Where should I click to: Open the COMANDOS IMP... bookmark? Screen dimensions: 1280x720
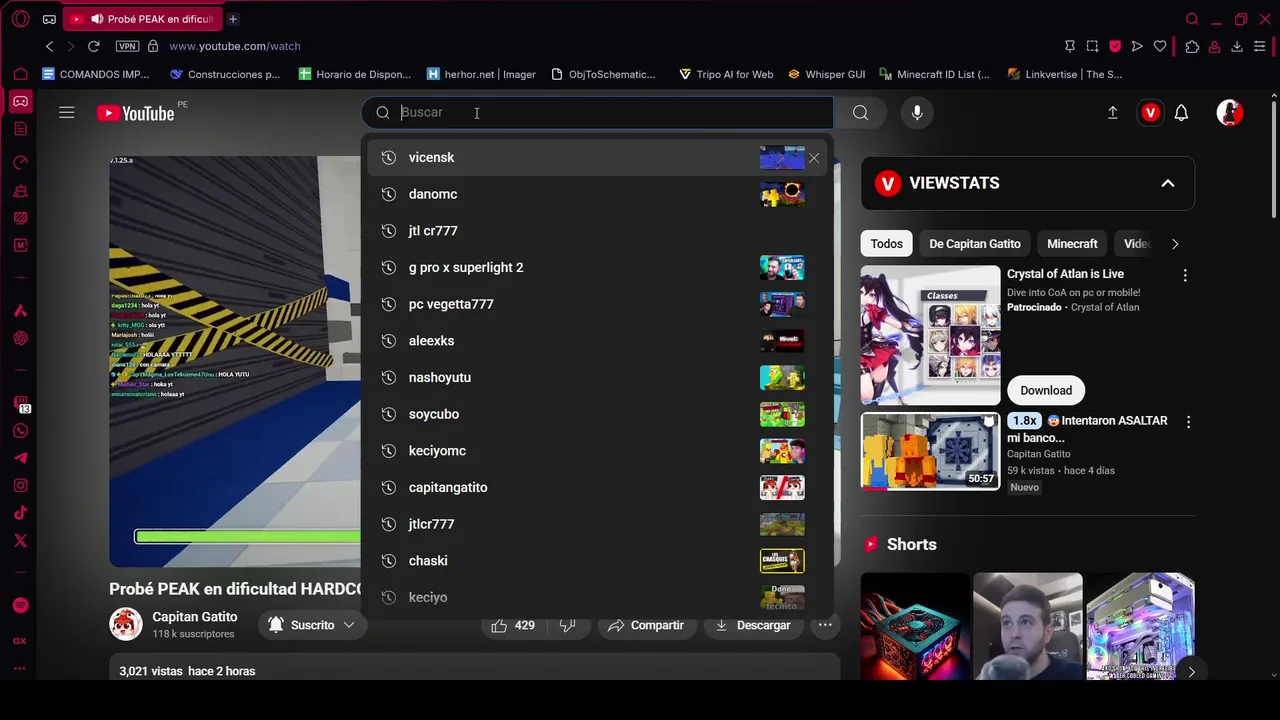pyautogui.click(x=95, y=74)
